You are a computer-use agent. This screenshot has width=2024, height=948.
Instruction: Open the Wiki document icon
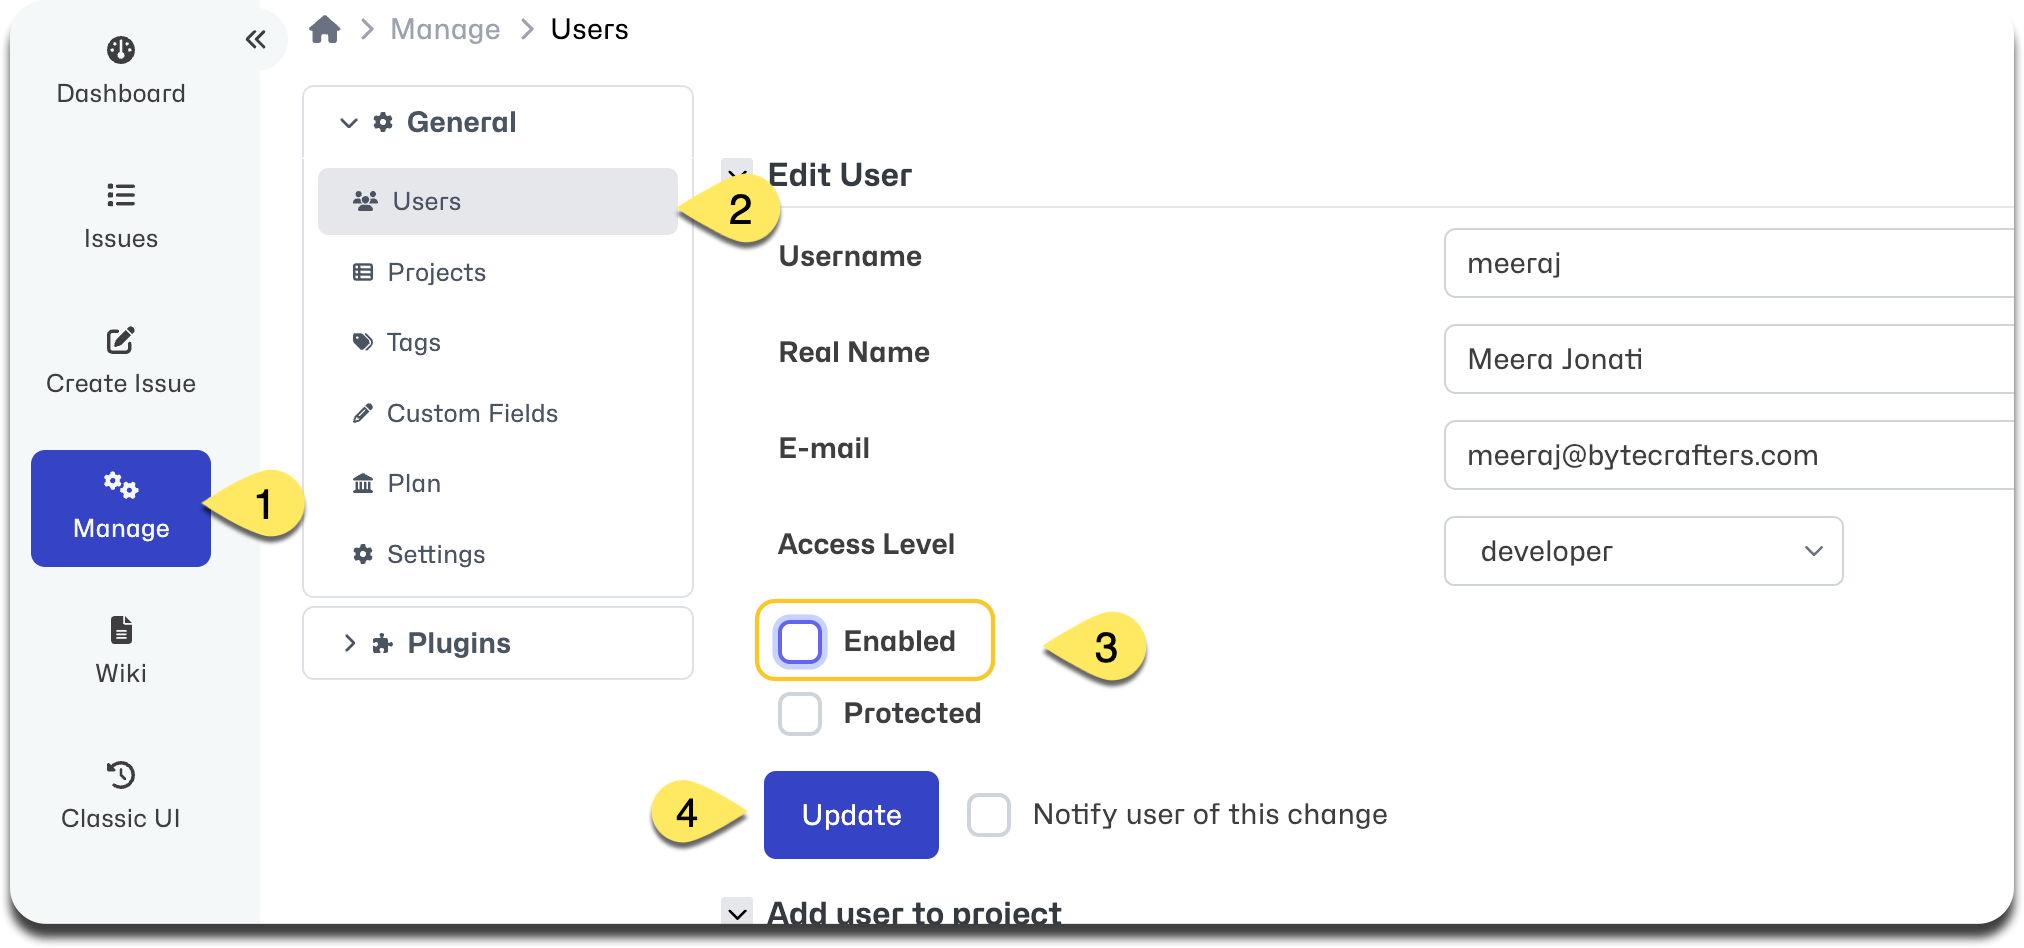coord(121,630)
